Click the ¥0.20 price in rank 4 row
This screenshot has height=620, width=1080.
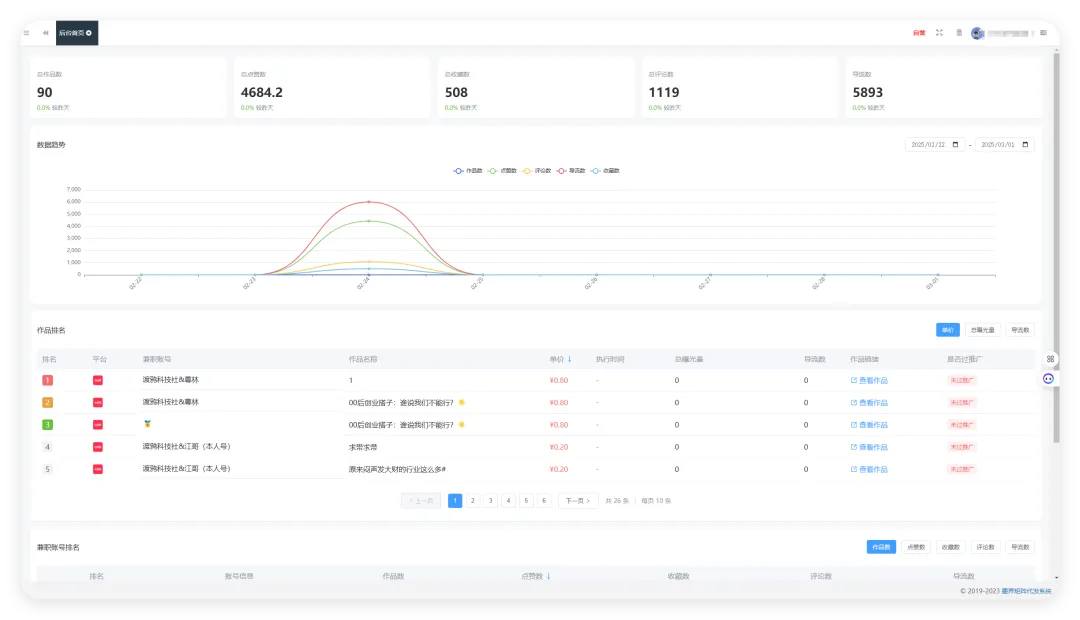(x=559, y=447)
